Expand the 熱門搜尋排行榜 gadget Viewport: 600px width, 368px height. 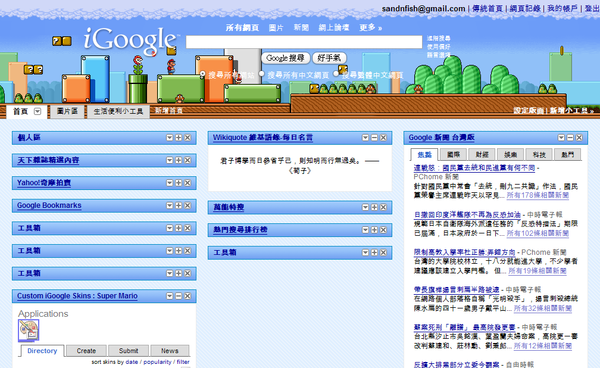(375, 230)
